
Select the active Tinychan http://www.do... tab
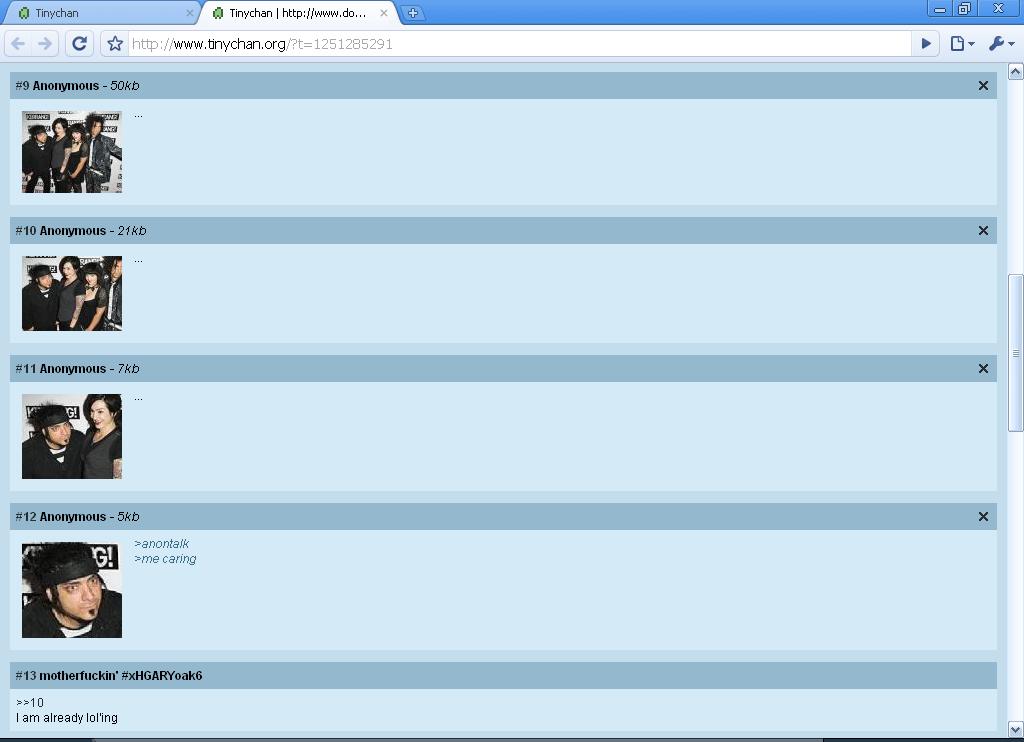(297, 13)
